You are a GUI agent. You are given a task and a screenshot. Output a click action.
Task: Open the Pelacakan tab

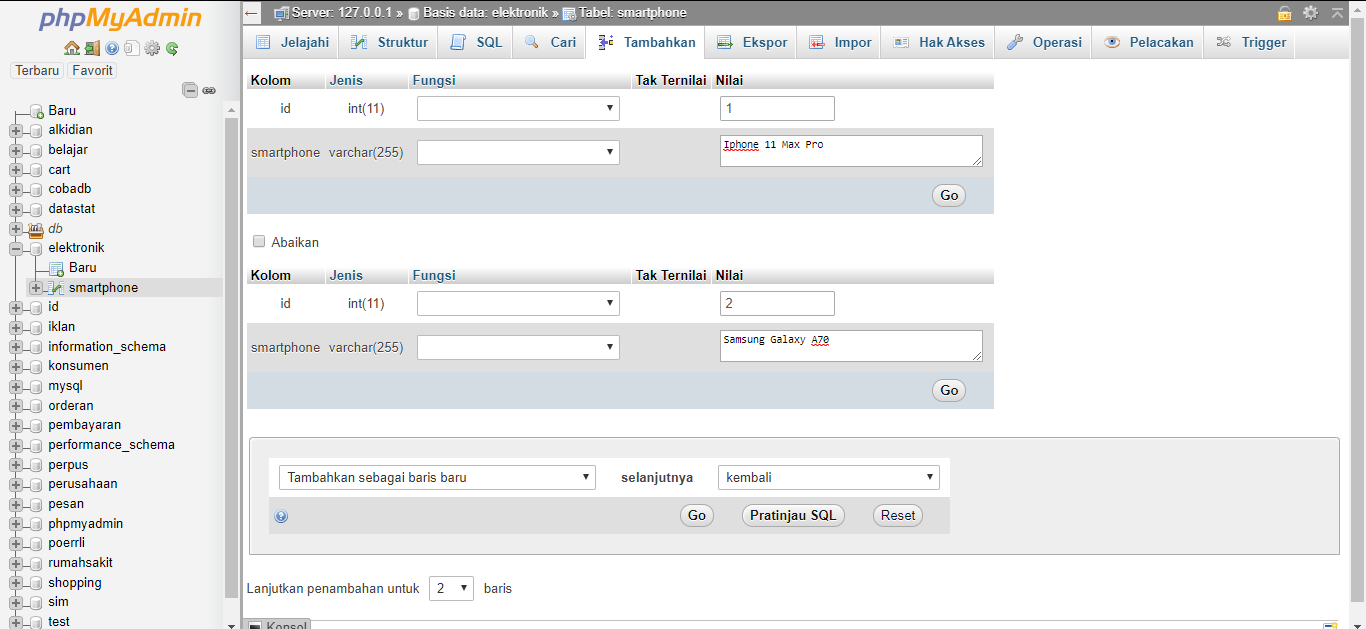(x=1148, y=43)
